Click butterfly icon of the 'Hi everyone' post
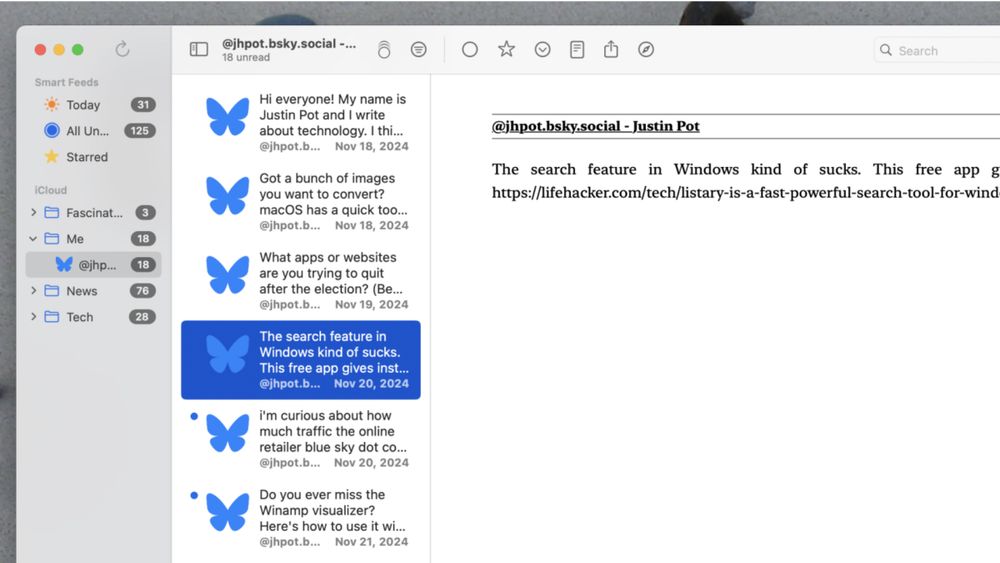 click(228, 116)
